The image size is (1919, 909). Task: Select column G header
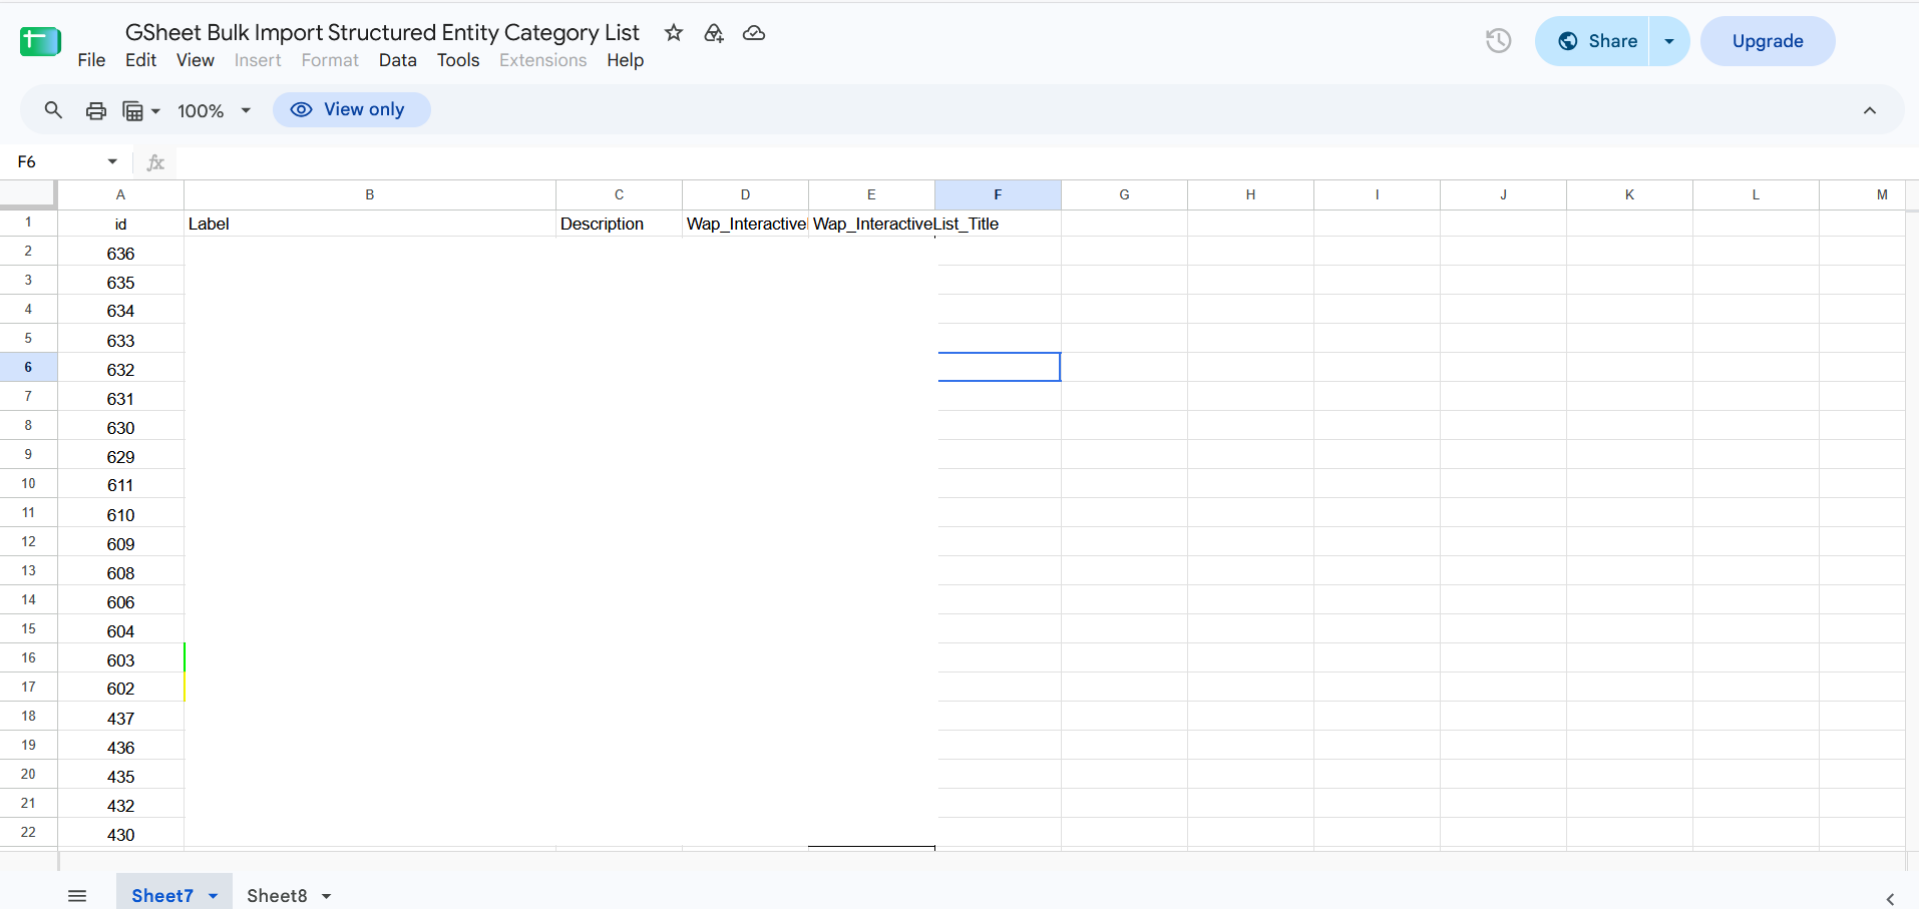tap(1124, 195)
